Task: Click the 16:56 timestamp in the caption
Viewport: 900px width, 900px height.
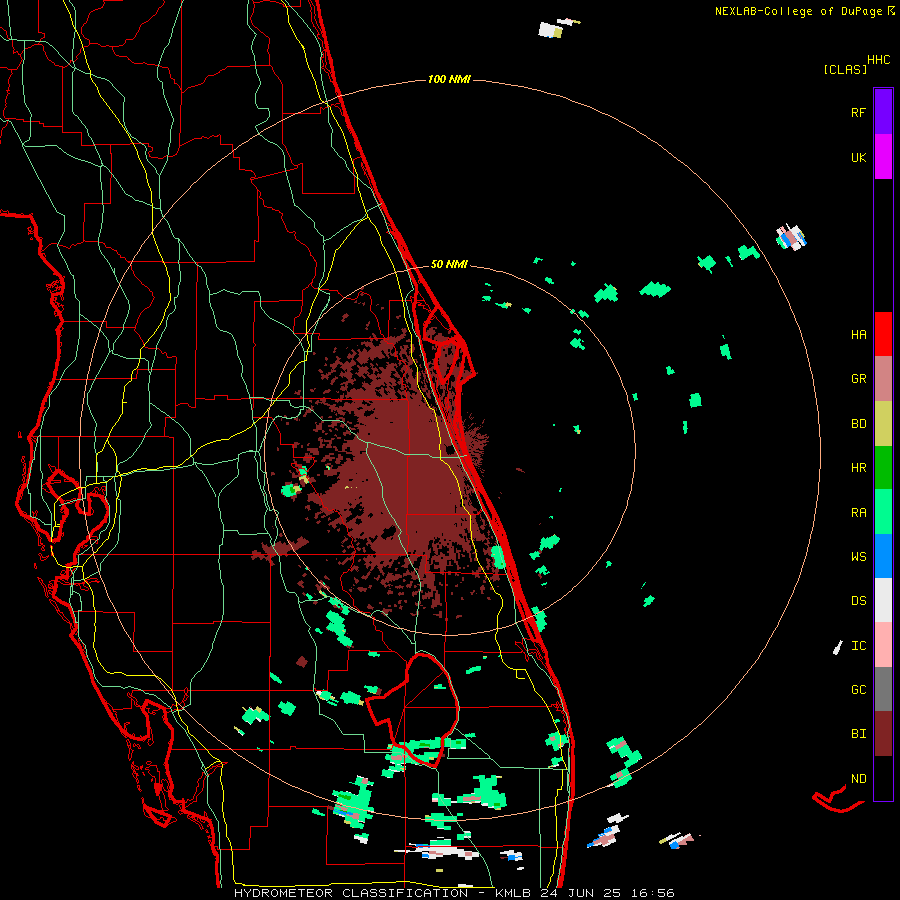Action: click(651, 893)
